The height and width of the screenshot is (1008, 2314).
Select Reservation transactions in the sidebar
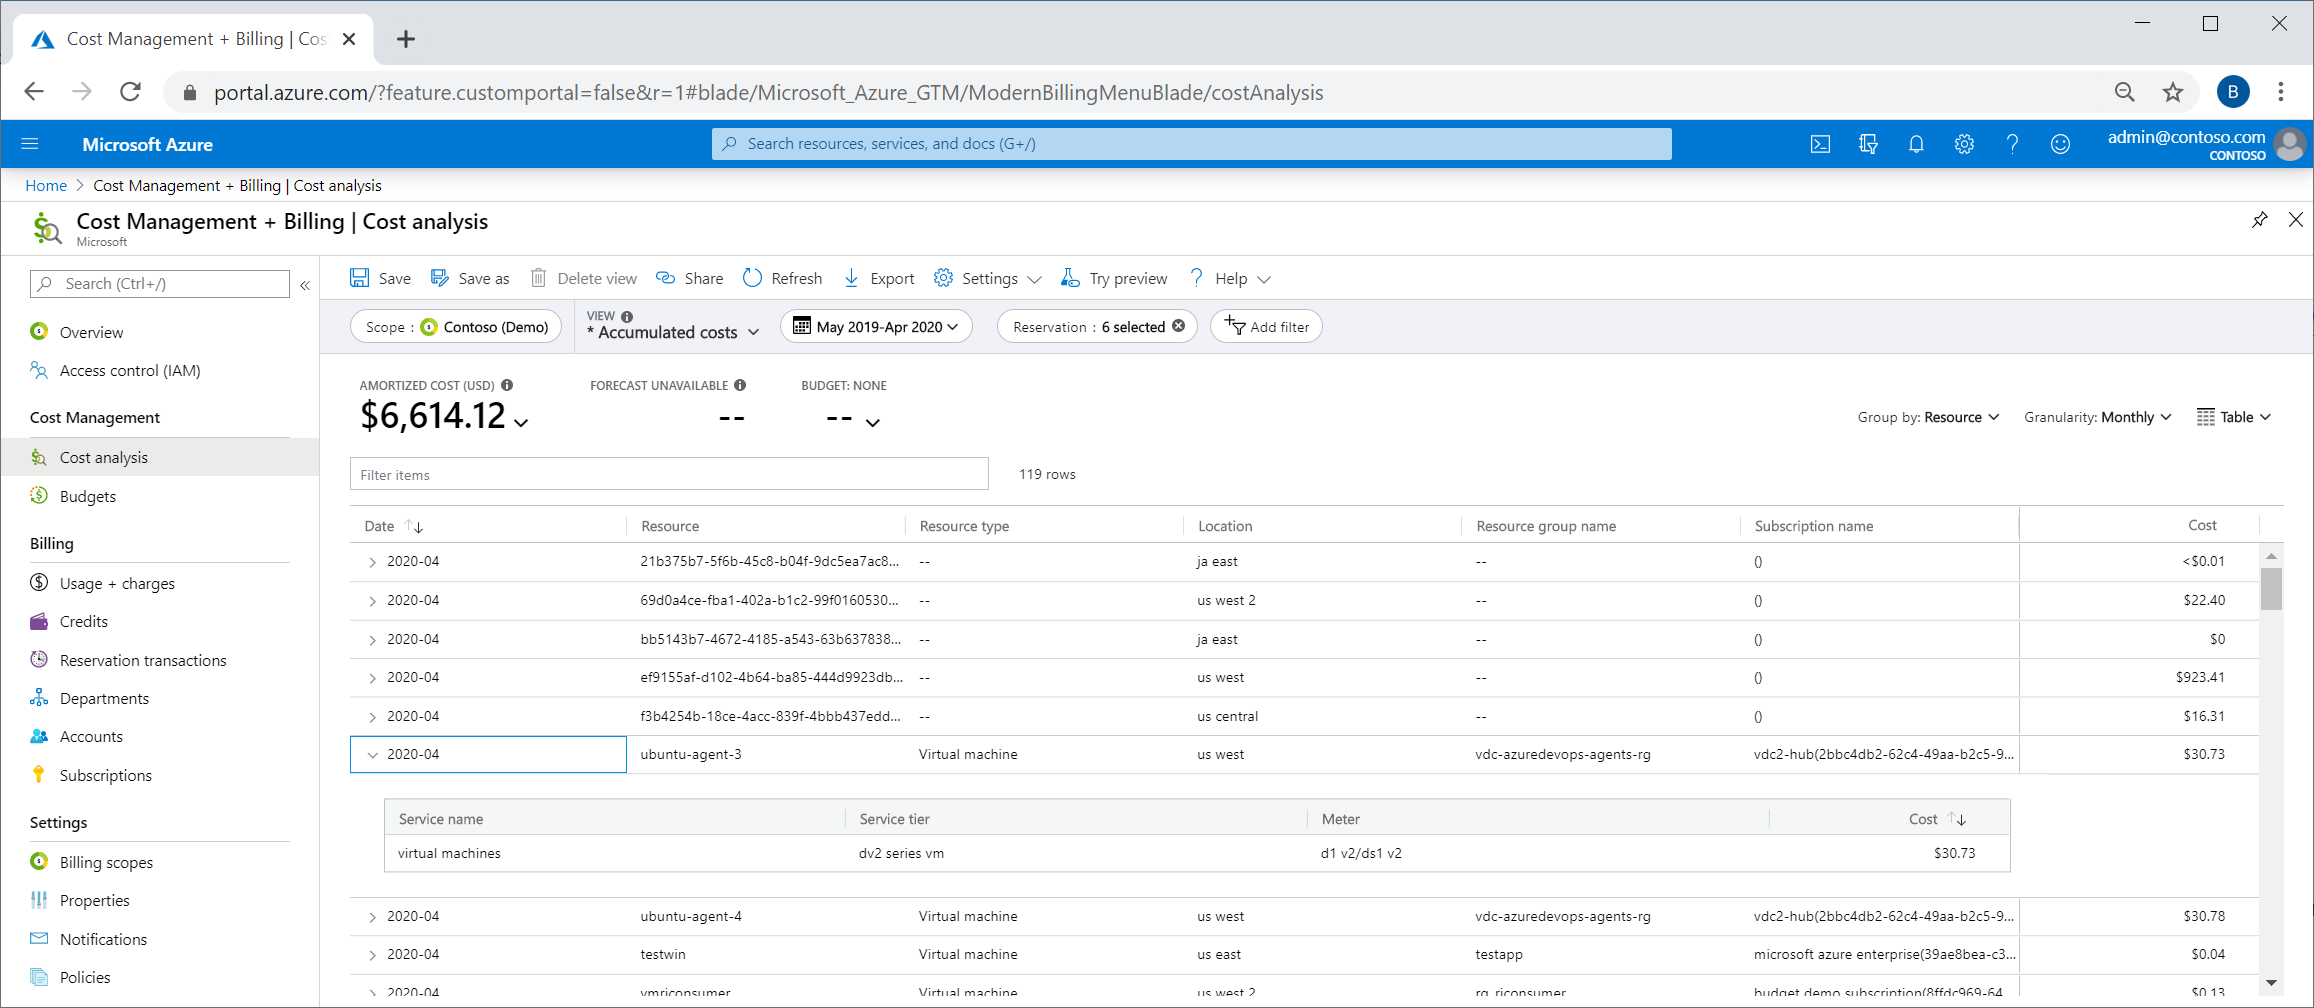coord(143,660)
